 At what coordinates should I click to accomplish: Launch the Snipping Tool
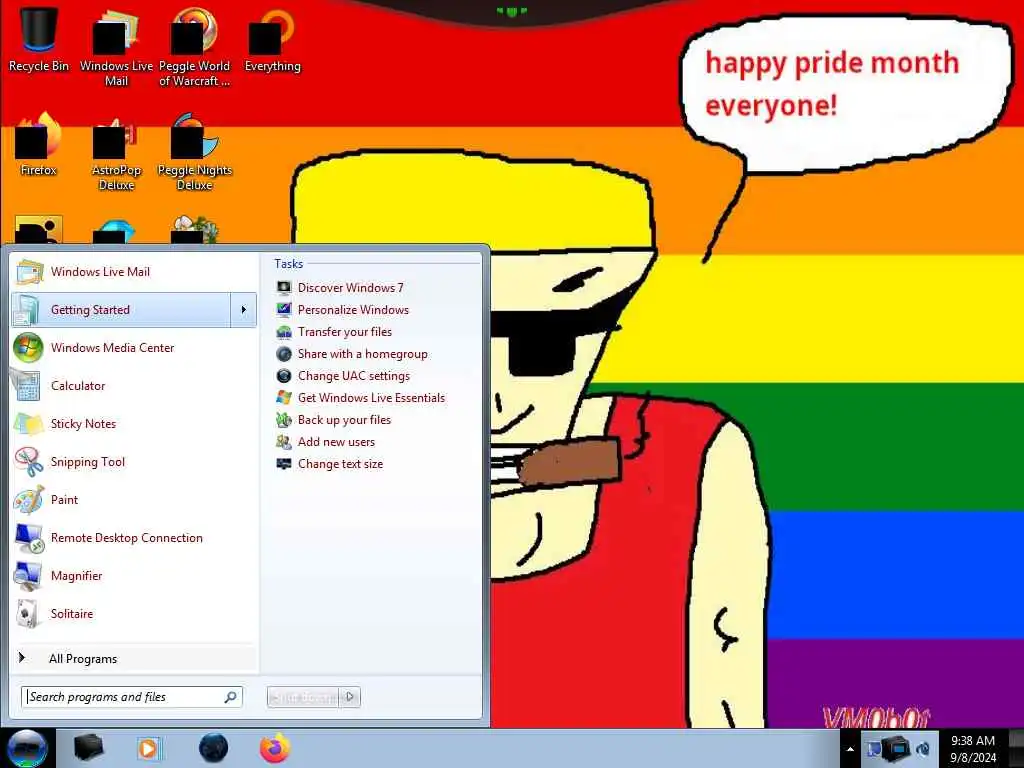pos(134,462)
